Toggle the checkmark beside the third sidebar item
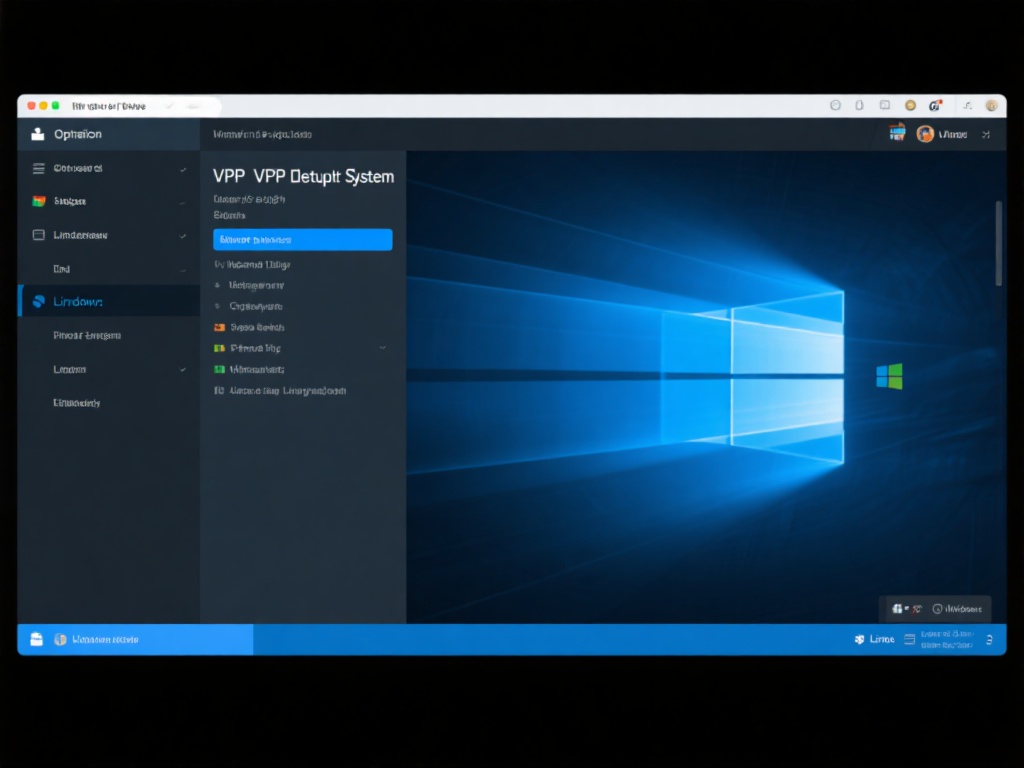This screenshot has width=1024, height=768. 181,235
